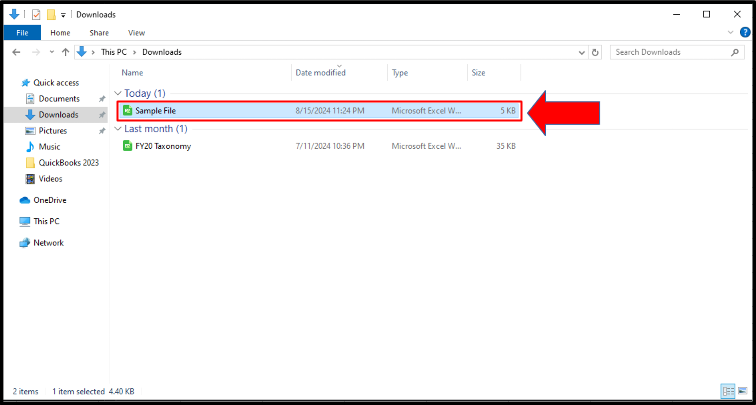Select Network in the navigation pane

[x=48, y=243]
